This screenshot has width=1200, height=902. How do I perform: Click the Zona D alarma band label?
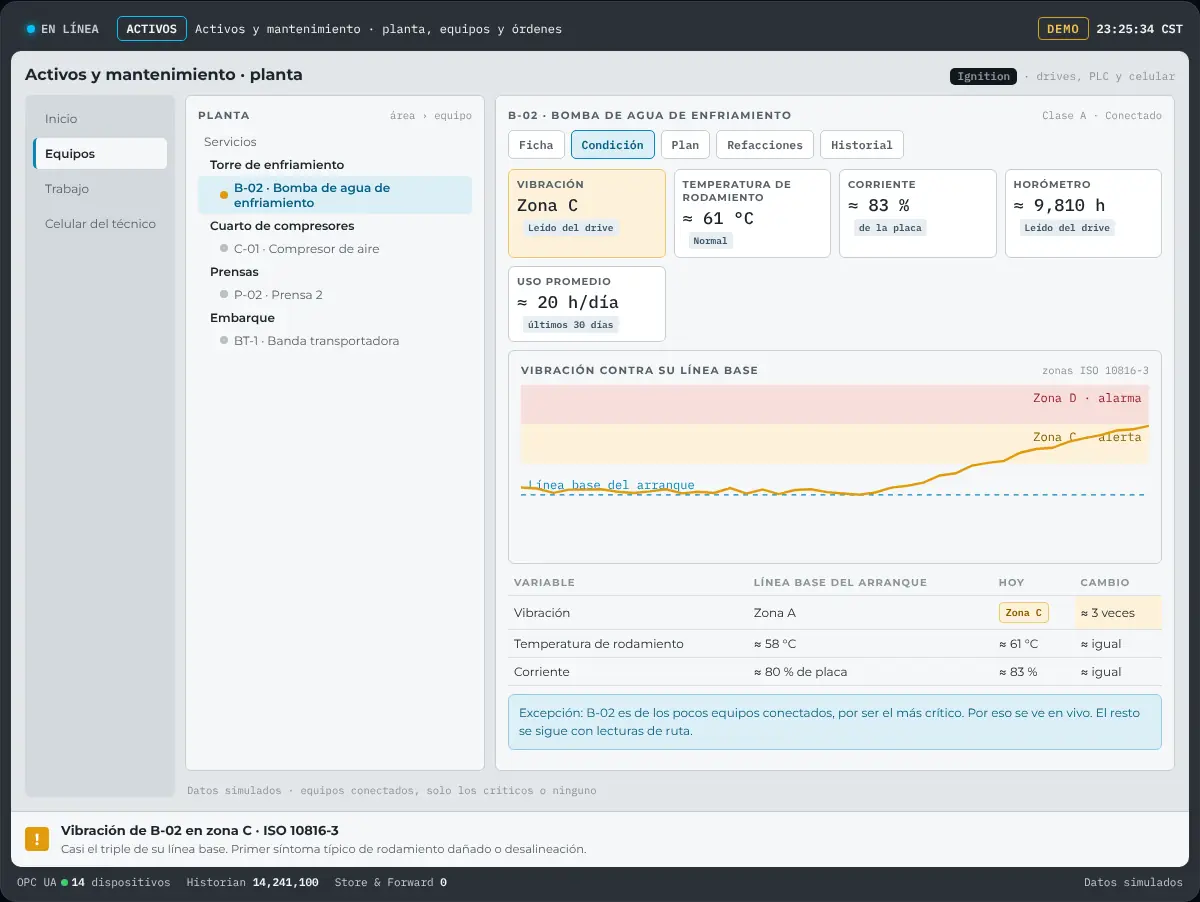pyautogui.click(x=1087, y=398)
